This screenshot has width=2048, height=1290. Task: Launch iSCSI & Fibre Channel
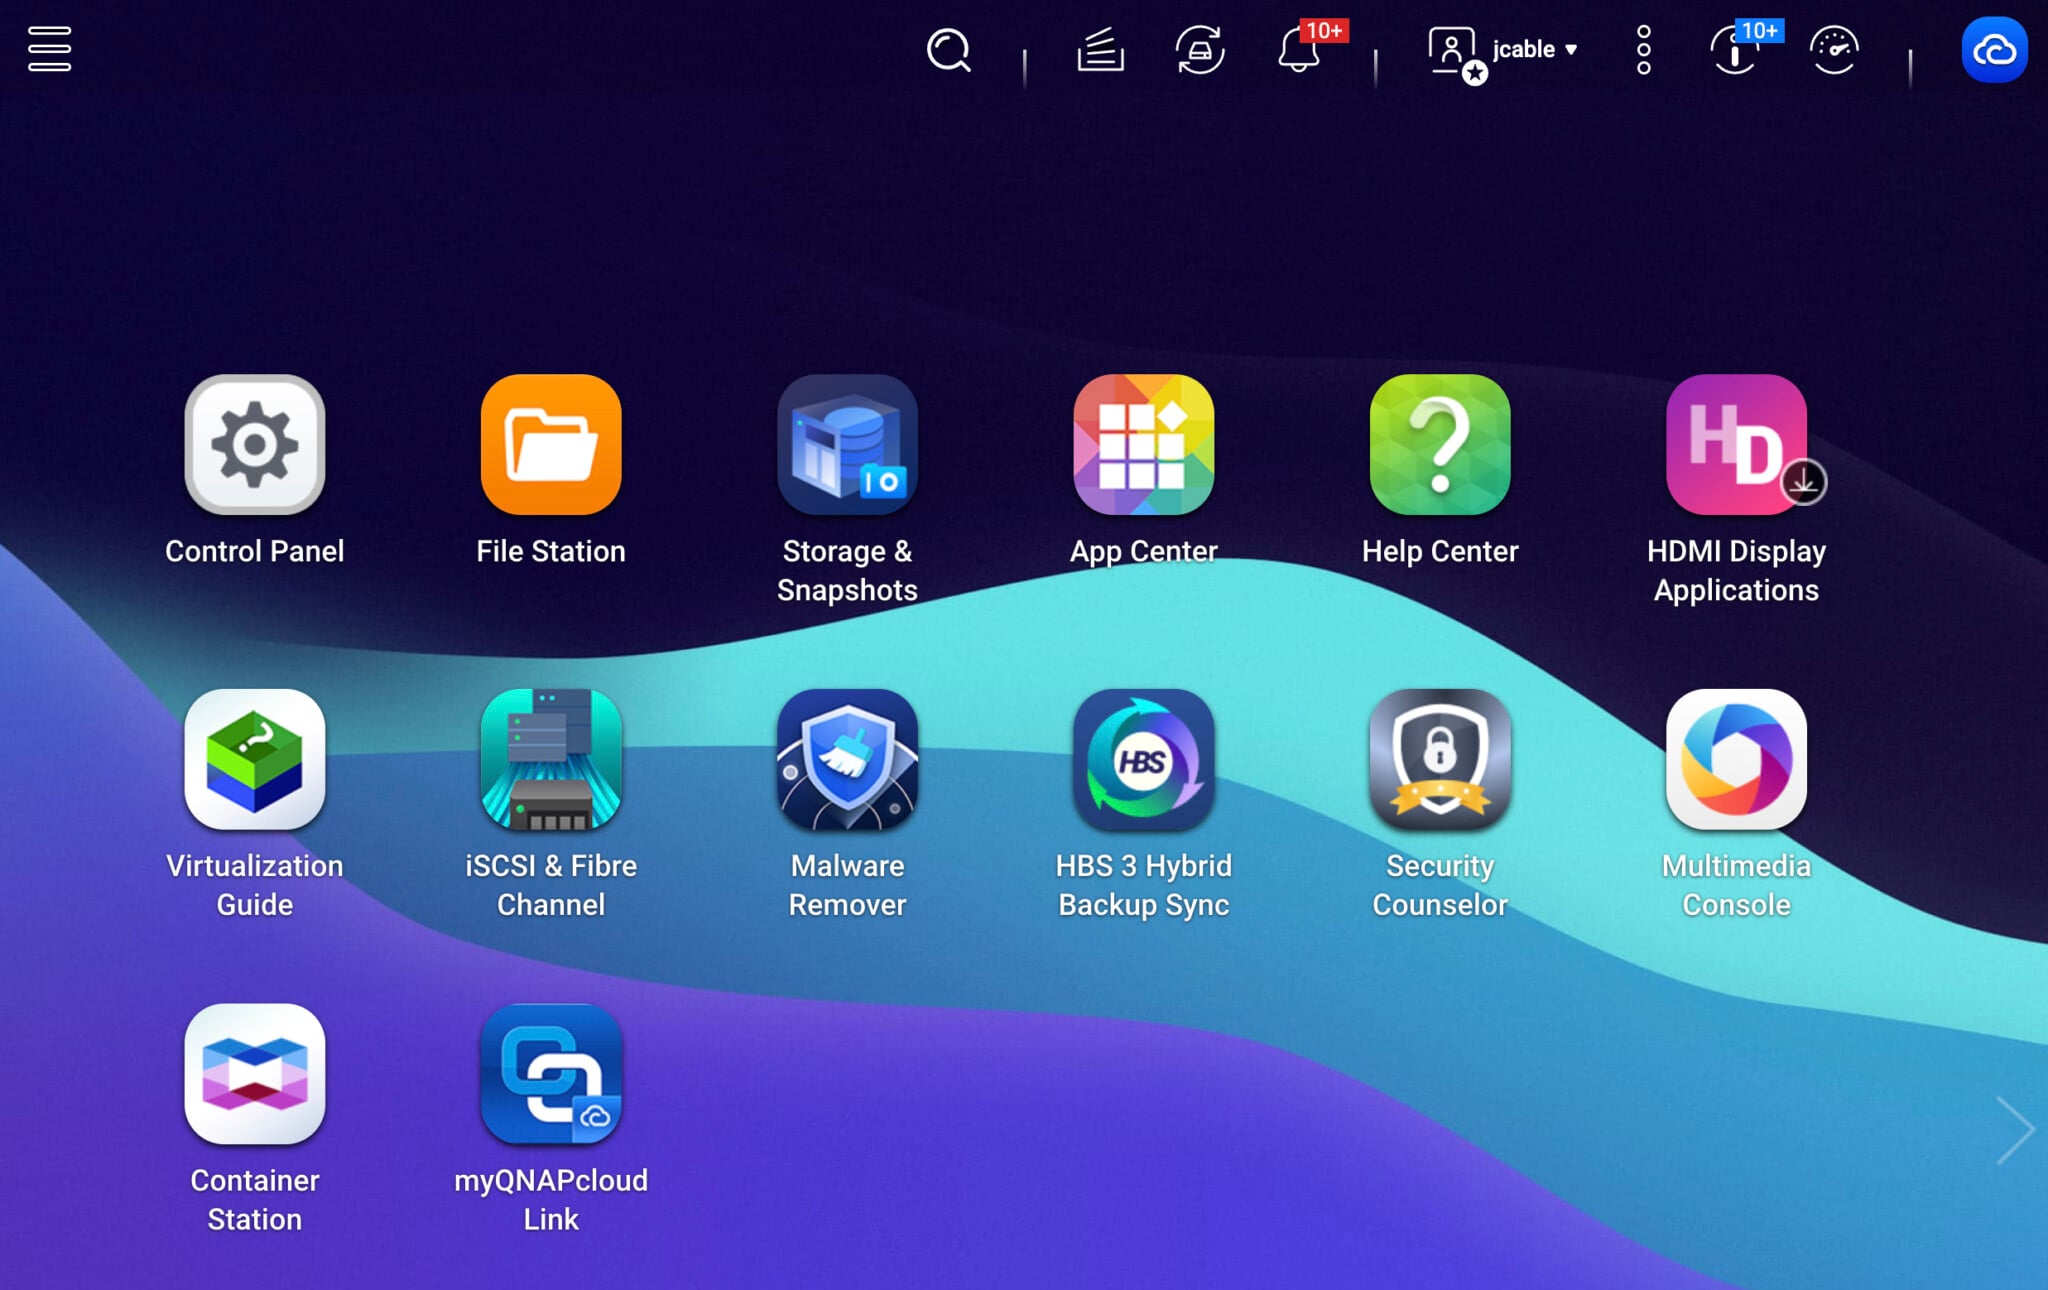click(x=550, y=759)
